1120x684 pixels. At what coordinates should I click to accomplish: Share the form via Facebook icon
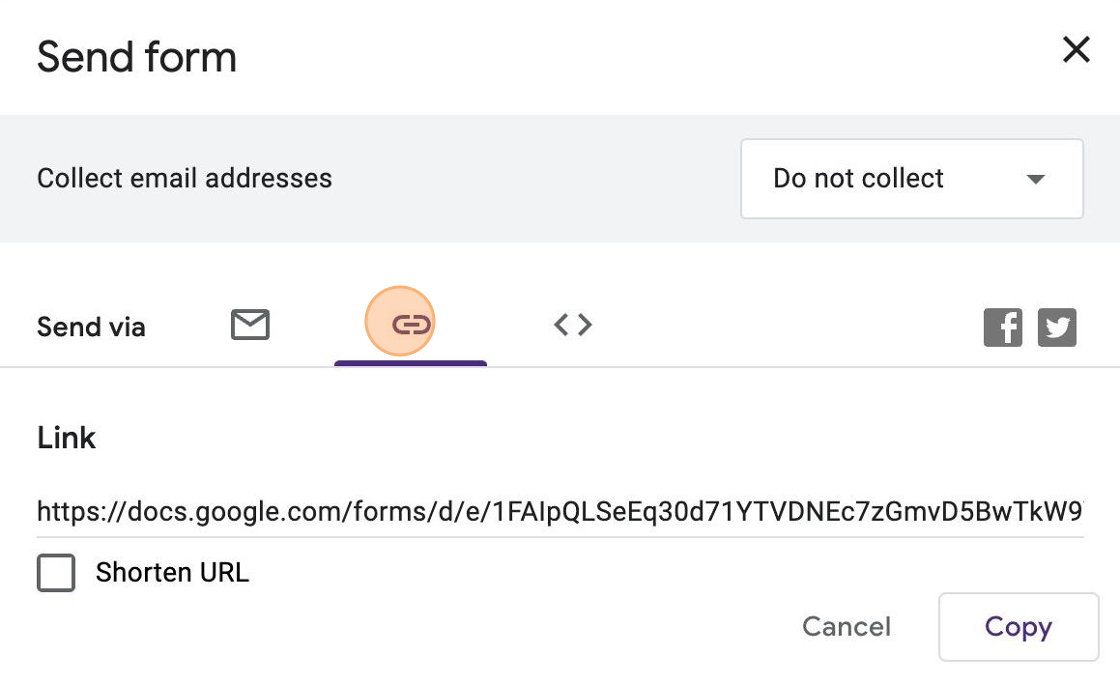tap(1003, 328)
